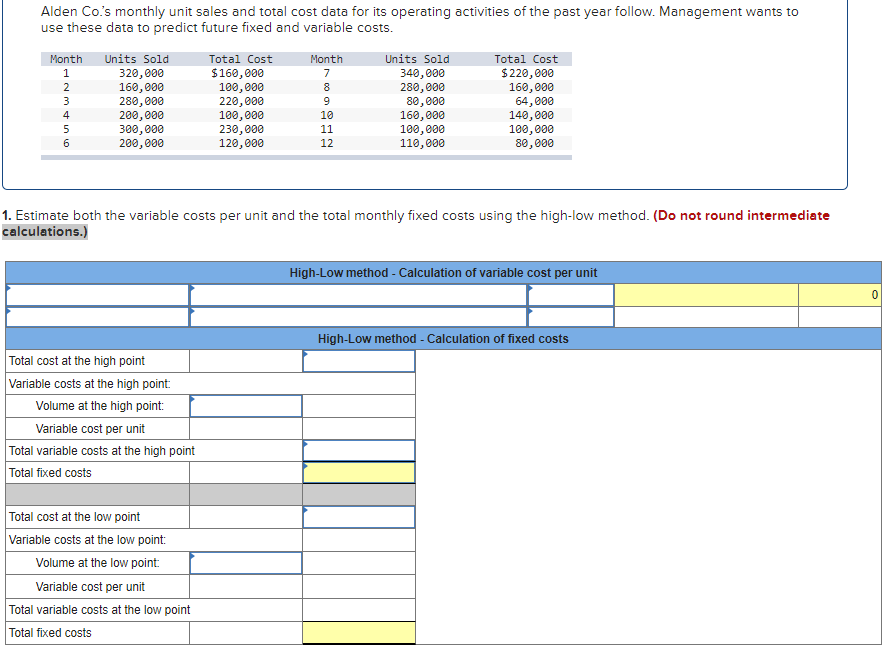This screenshot has width=889, height=653.
Task: Open first dropdown cell in variable cost first row
Action: coord(97,295)
